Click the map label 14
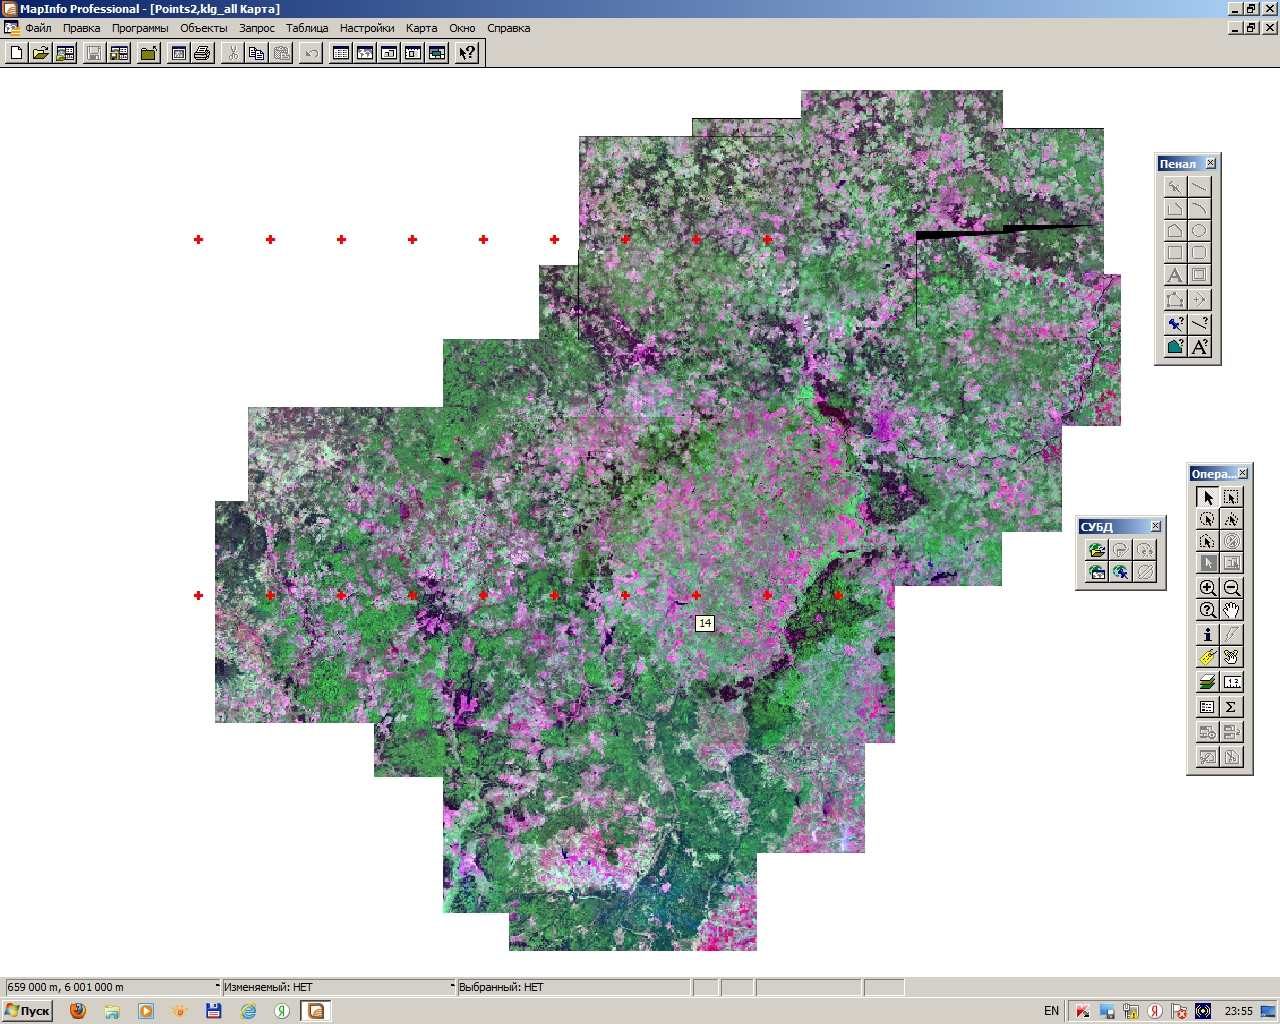This screenshot has width=1280, height=1024. tap(705, 623)
